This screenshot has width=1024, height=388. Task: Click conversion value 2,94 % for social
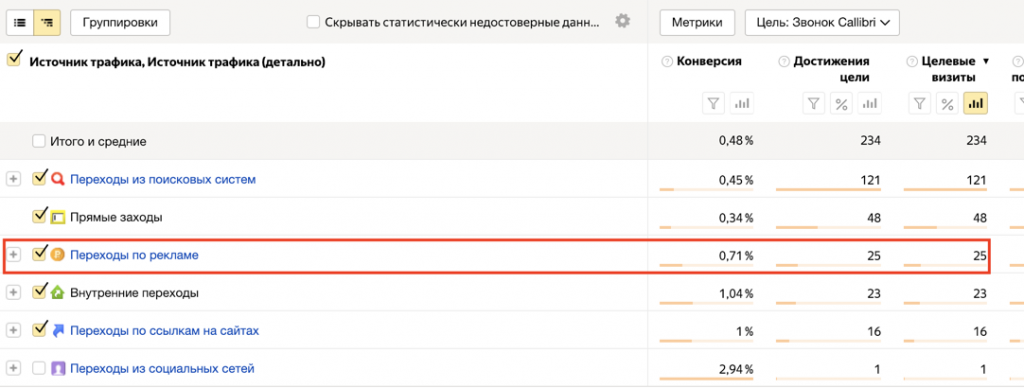(x=736, y=369)
